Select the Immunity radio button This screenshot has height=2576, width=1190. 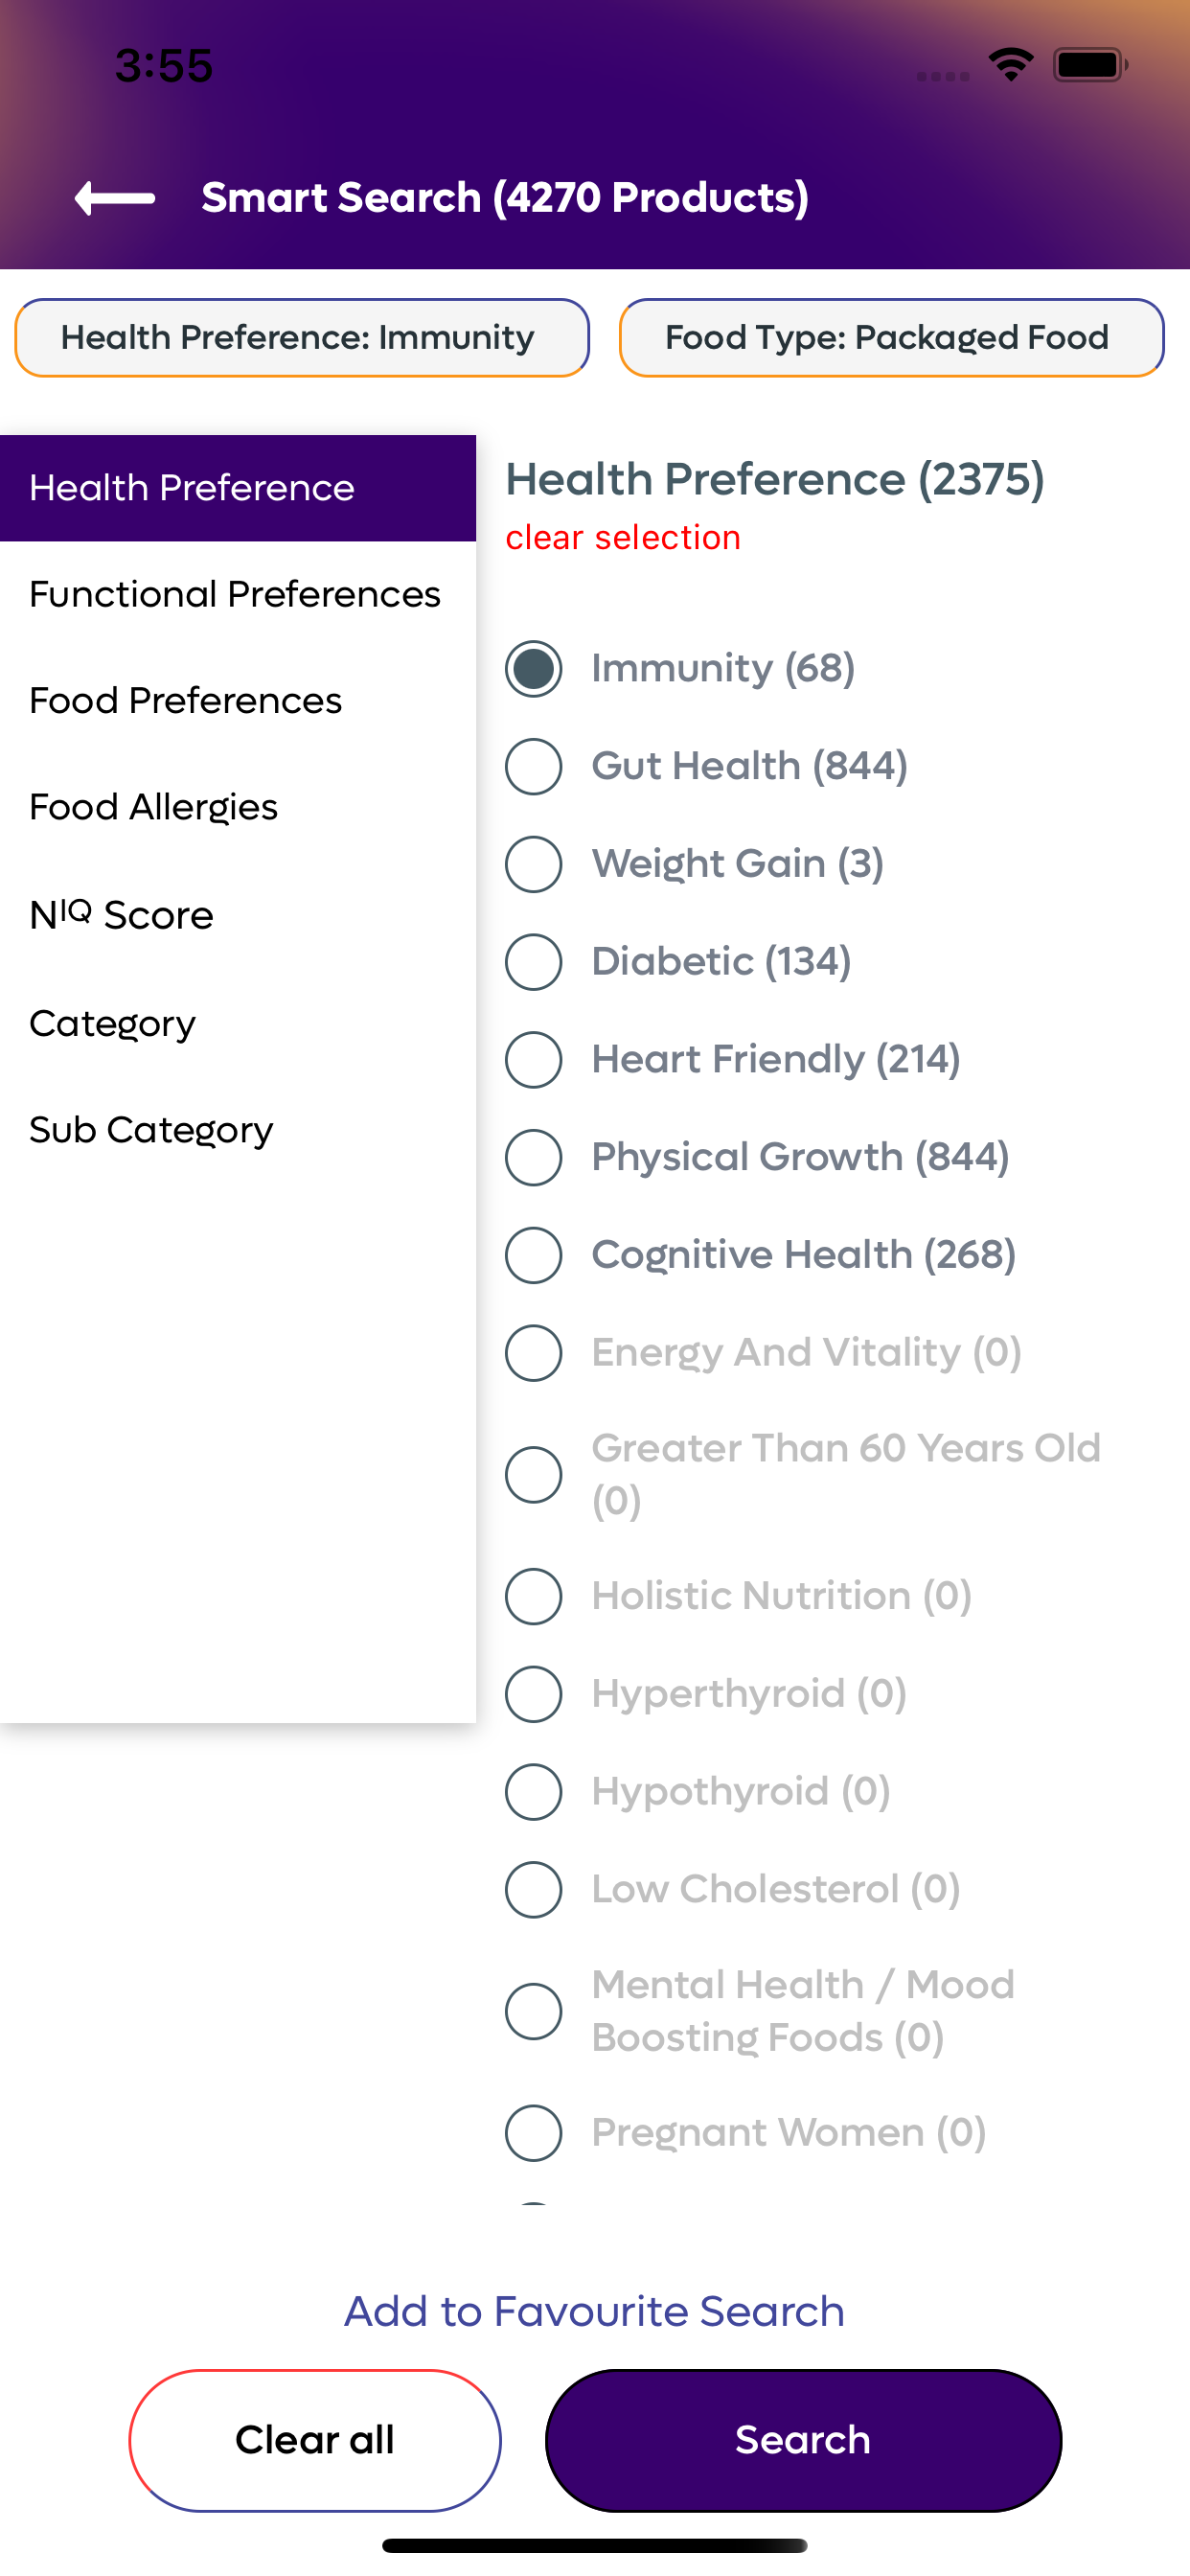533,668
